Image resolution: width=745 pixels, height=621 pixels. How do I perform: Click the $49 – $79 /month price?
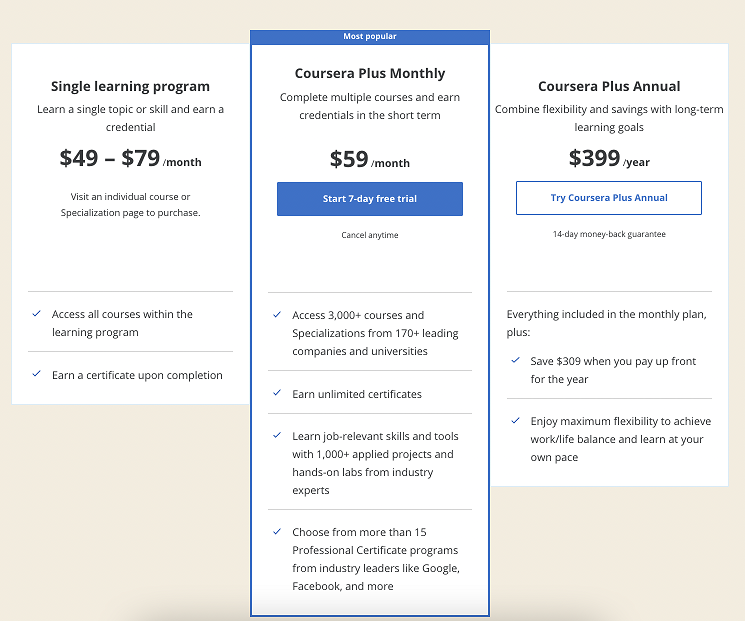click(130, 158)
